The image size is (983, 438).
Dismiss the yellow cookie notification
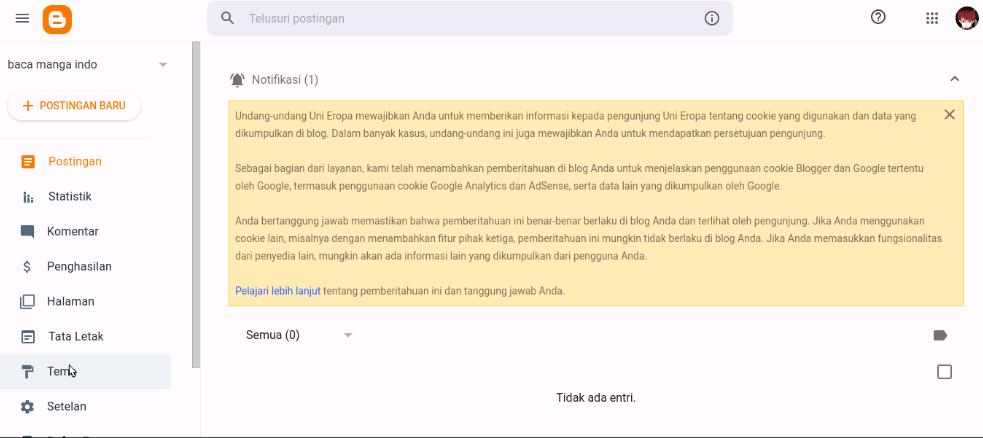tap(949, 115)
